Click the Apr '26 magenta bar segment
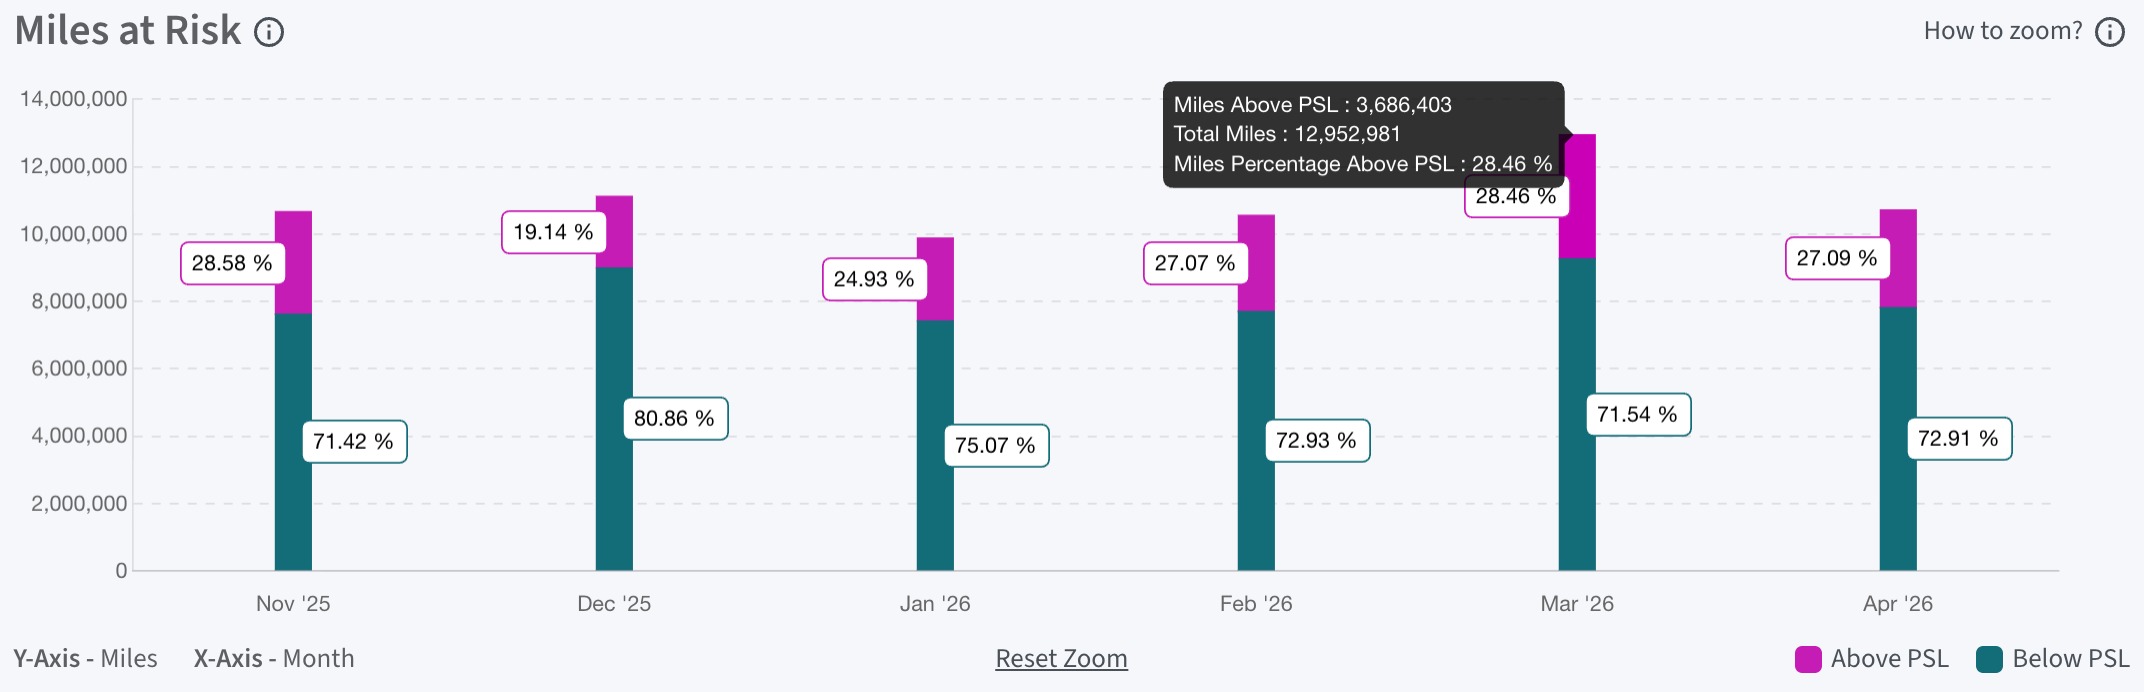Screen dimensions: 2144x692 (x=1898, y=258)
